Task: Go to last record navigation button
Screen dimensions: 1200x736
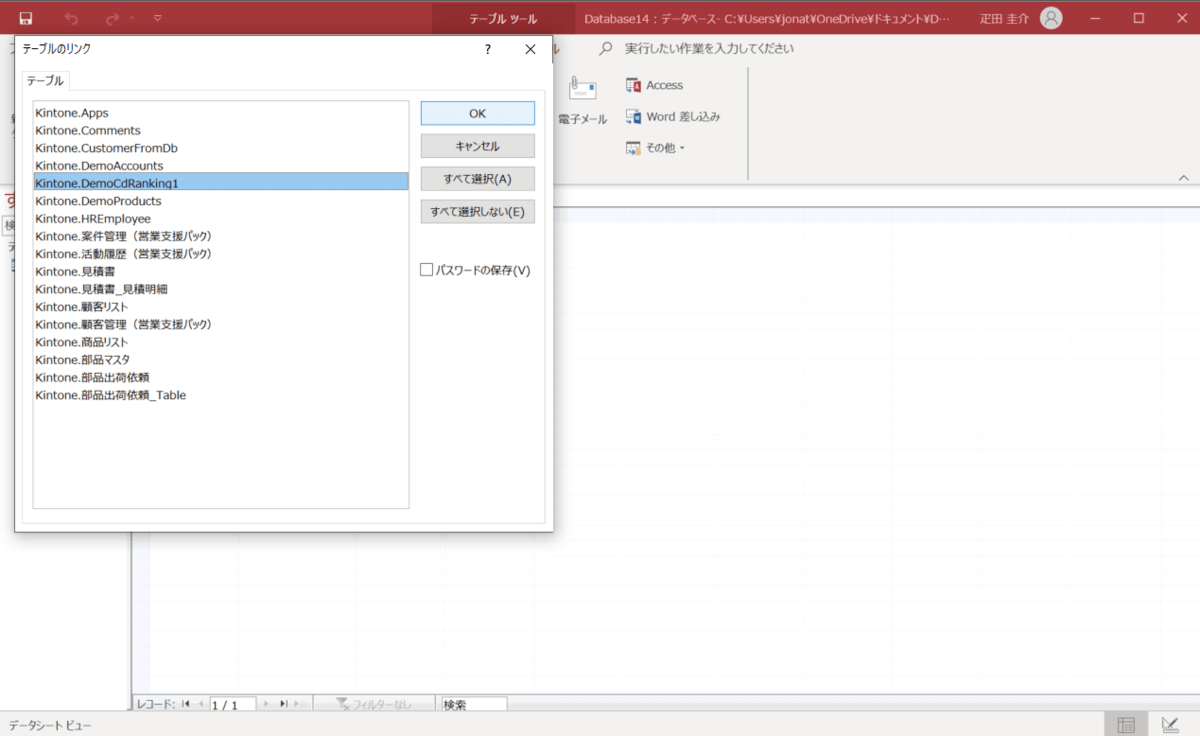Action: coord(283,704)
